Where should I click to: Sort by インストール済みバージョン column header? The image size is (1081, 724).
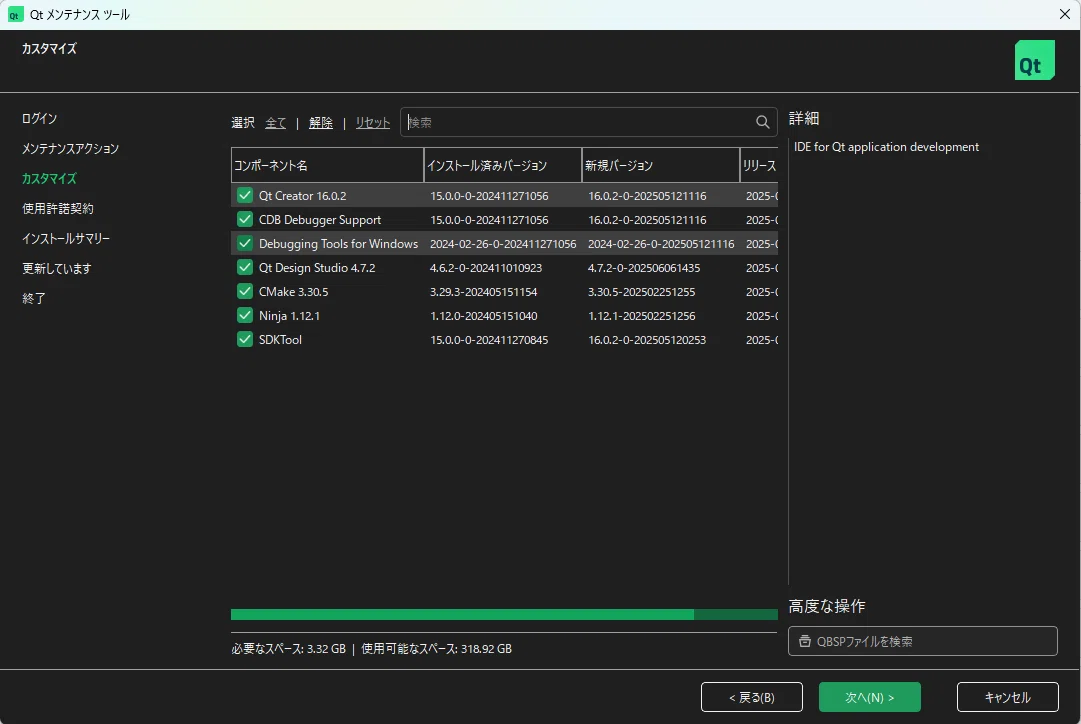coord(503,165)
